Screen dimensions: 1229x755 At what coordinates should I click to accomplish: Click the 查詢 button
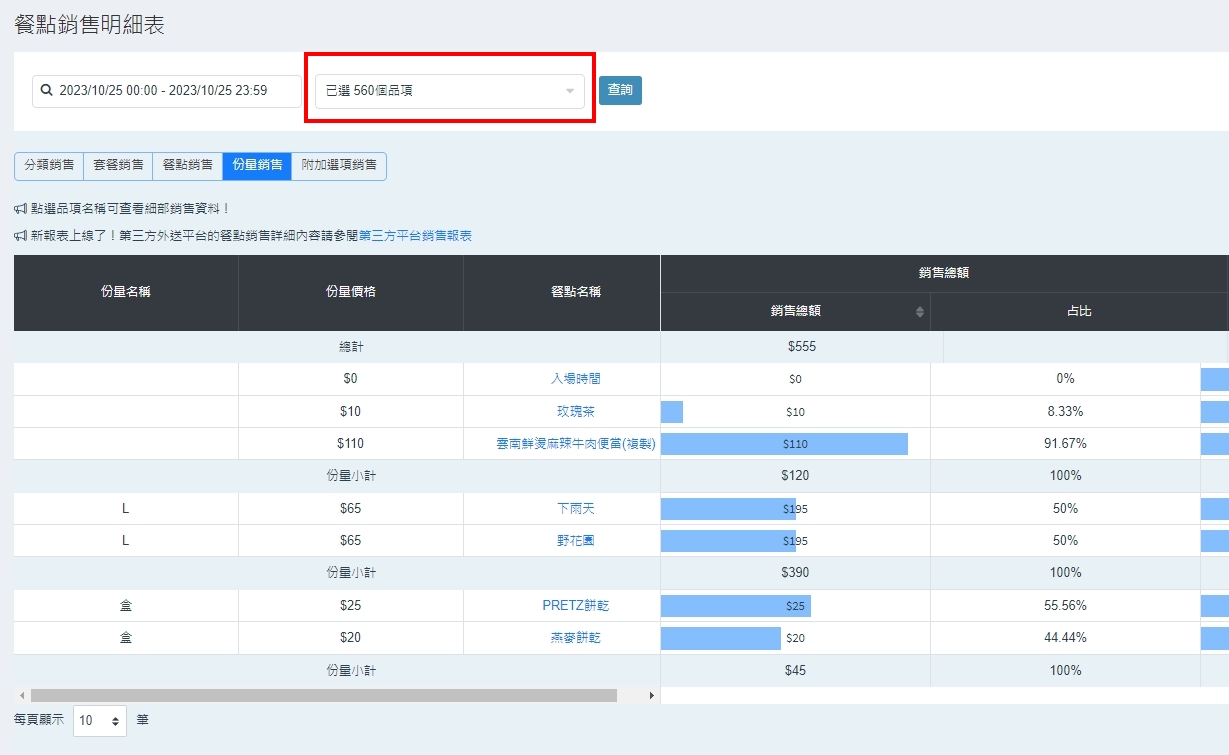coord(620,90)
